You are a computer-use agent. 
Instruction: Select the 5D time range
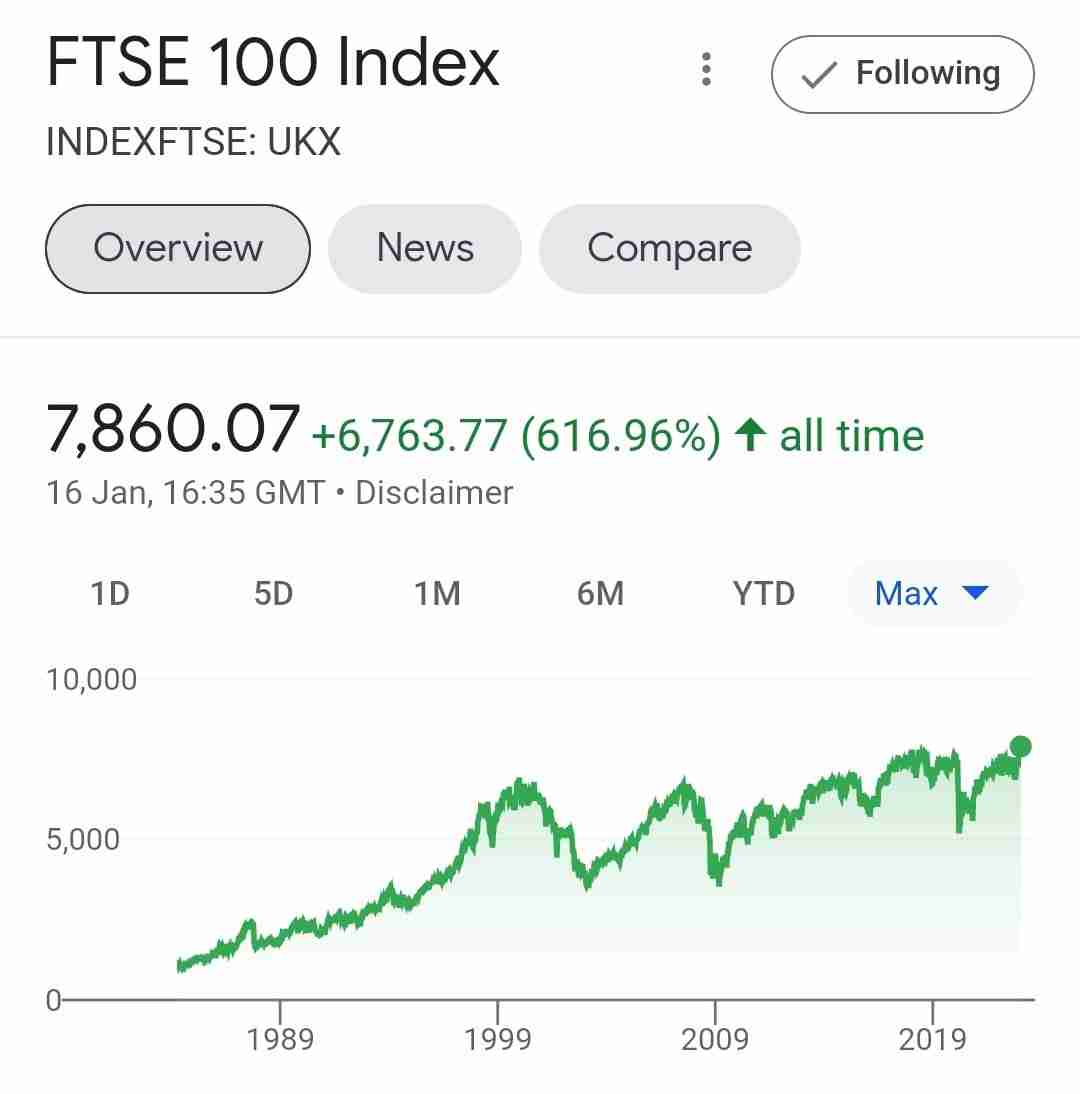[x=273, y=594]
